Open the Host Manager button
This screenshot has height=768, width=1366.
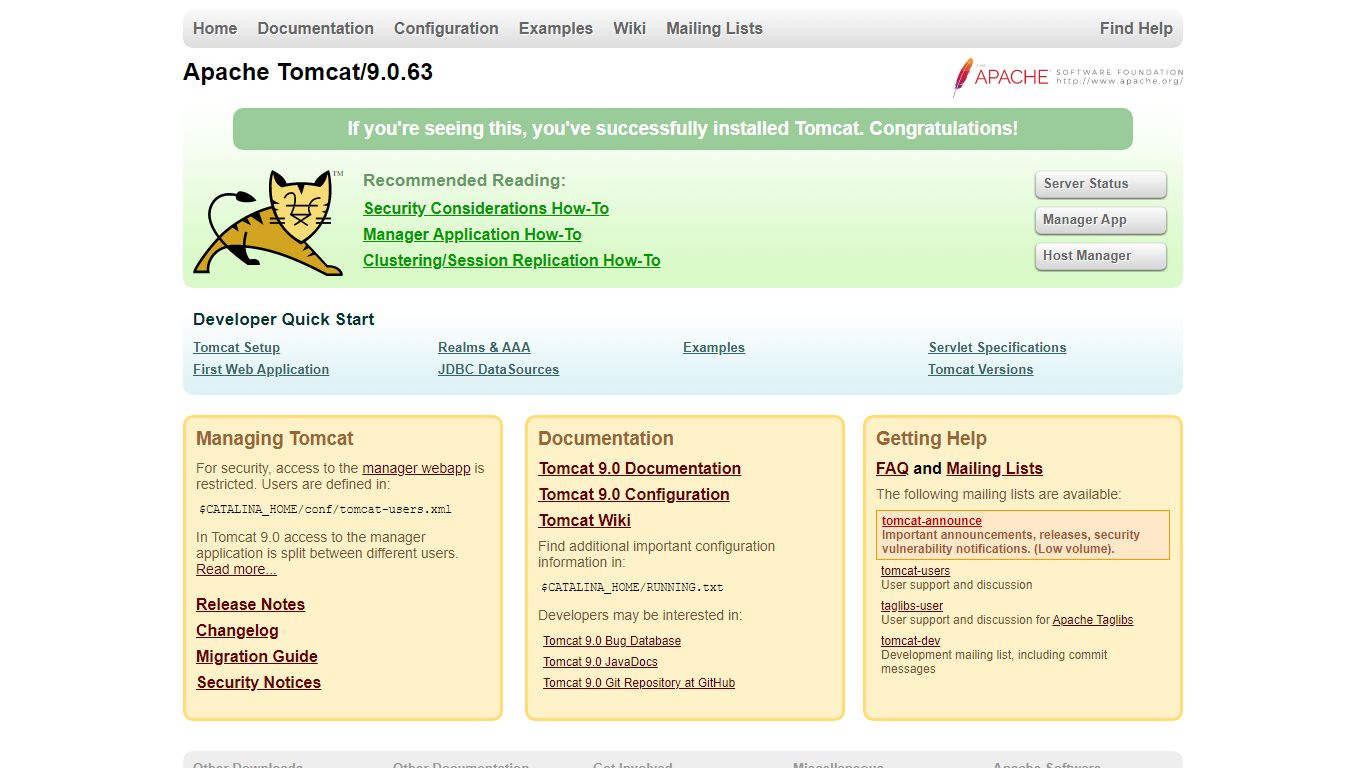point(1100,256)
